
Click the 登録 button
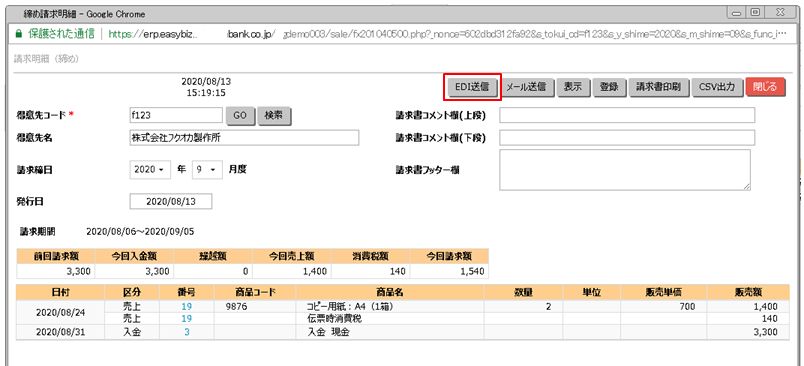610,87
